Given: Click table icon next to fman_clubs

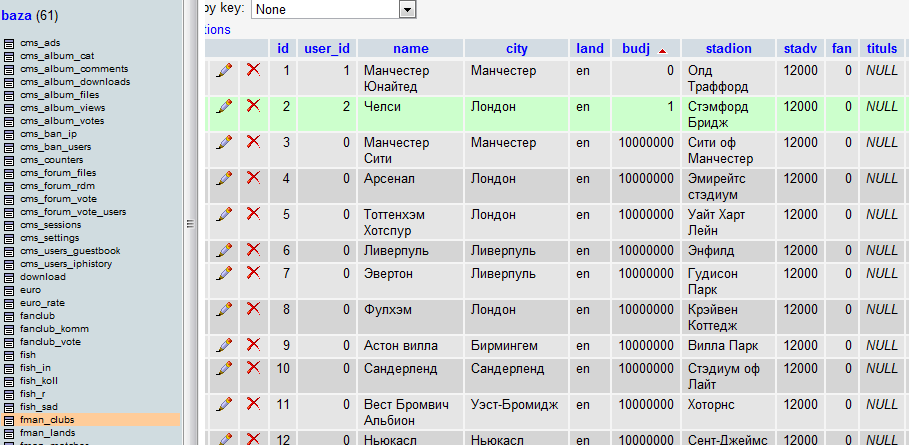Looking at the screenshot, I should click(9, 420).
